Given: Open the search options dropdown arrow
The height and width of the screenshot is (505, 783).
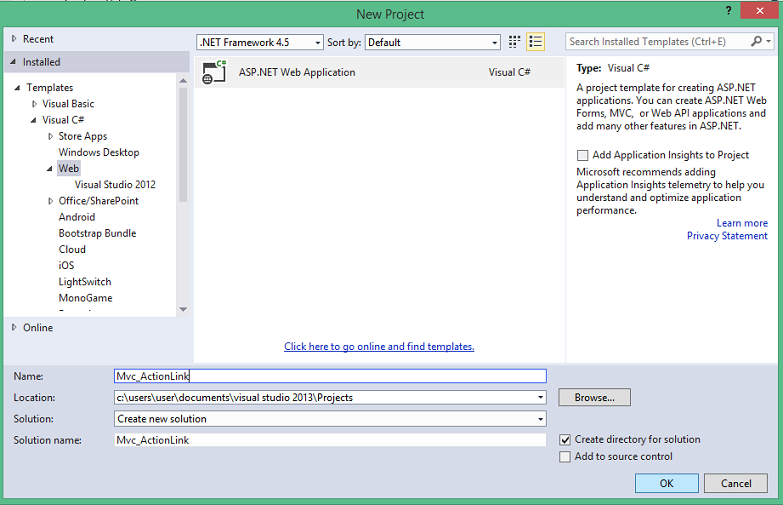Looking at the screenshot, I should coord(769,42).
